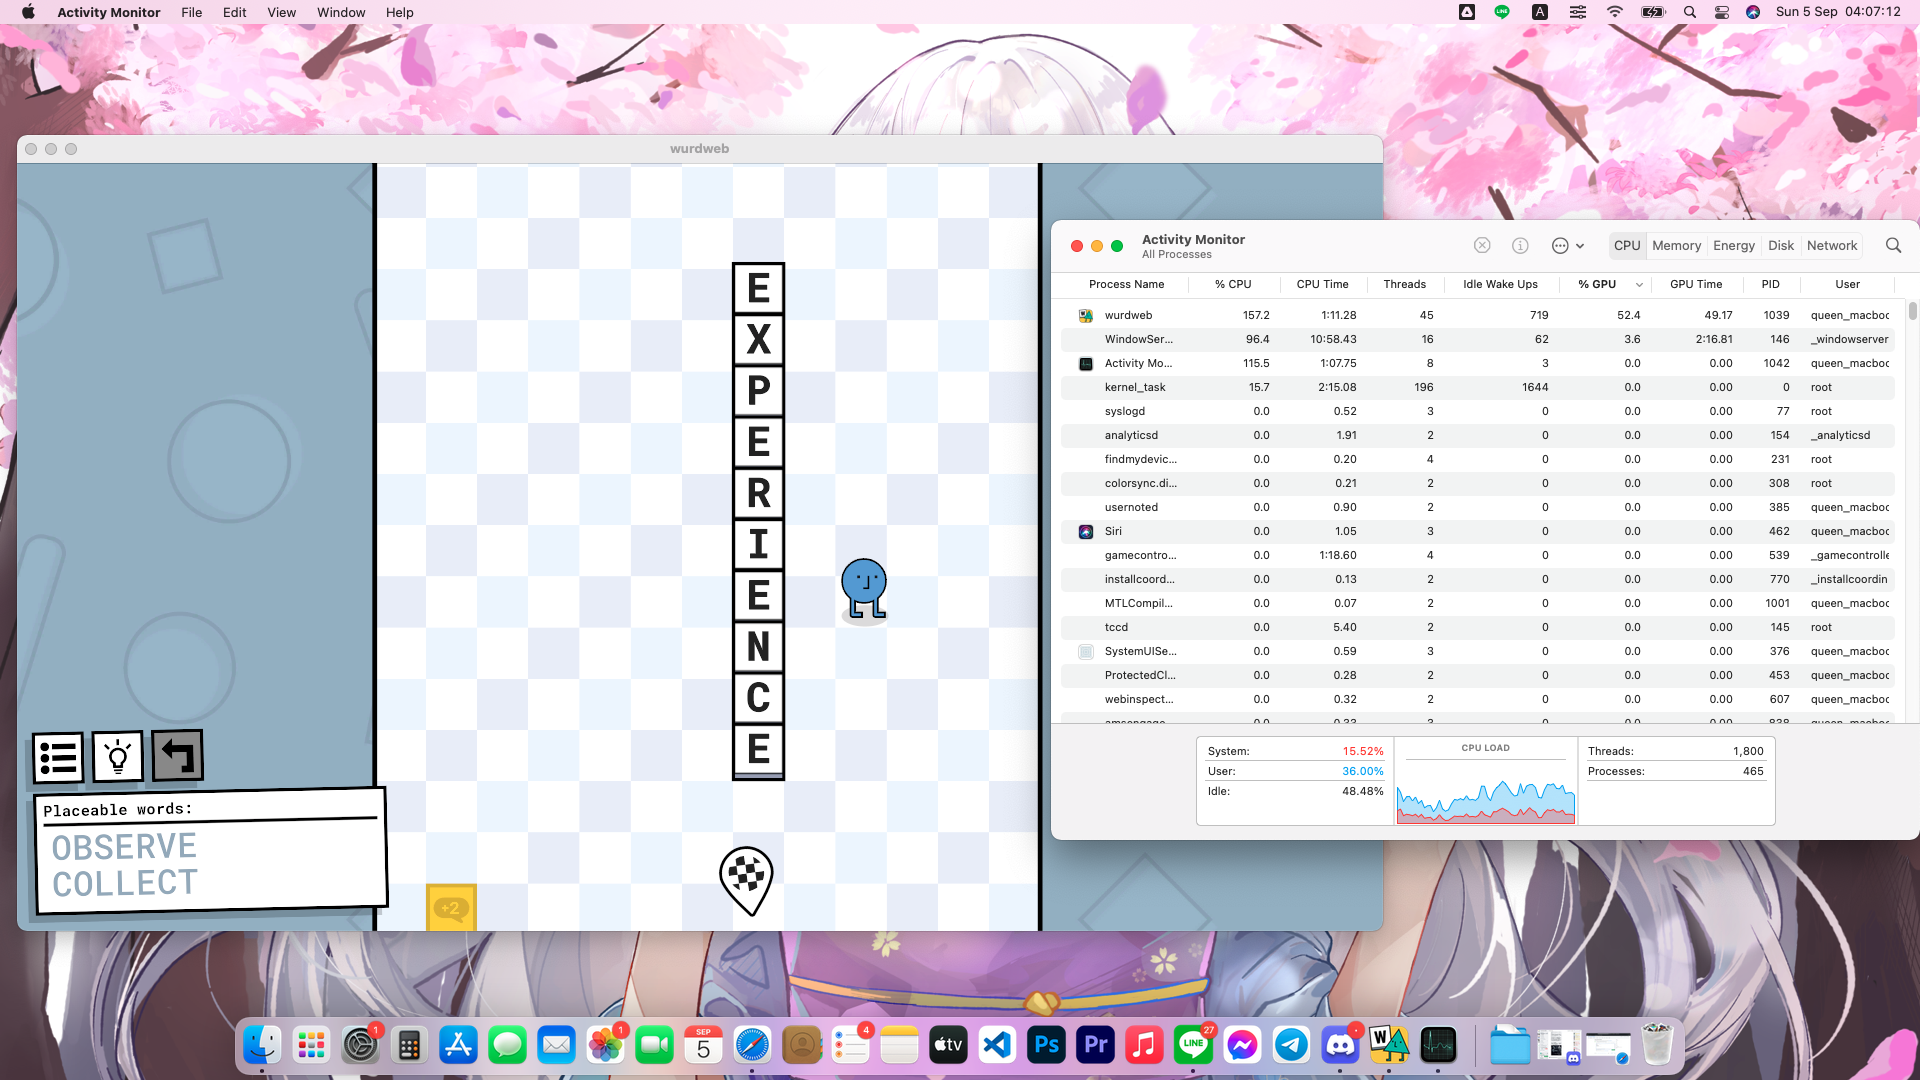Click the letter X tile in EXPERIENCE
The height and width of the screenshot is (1080, 1920).
point(758,340)
